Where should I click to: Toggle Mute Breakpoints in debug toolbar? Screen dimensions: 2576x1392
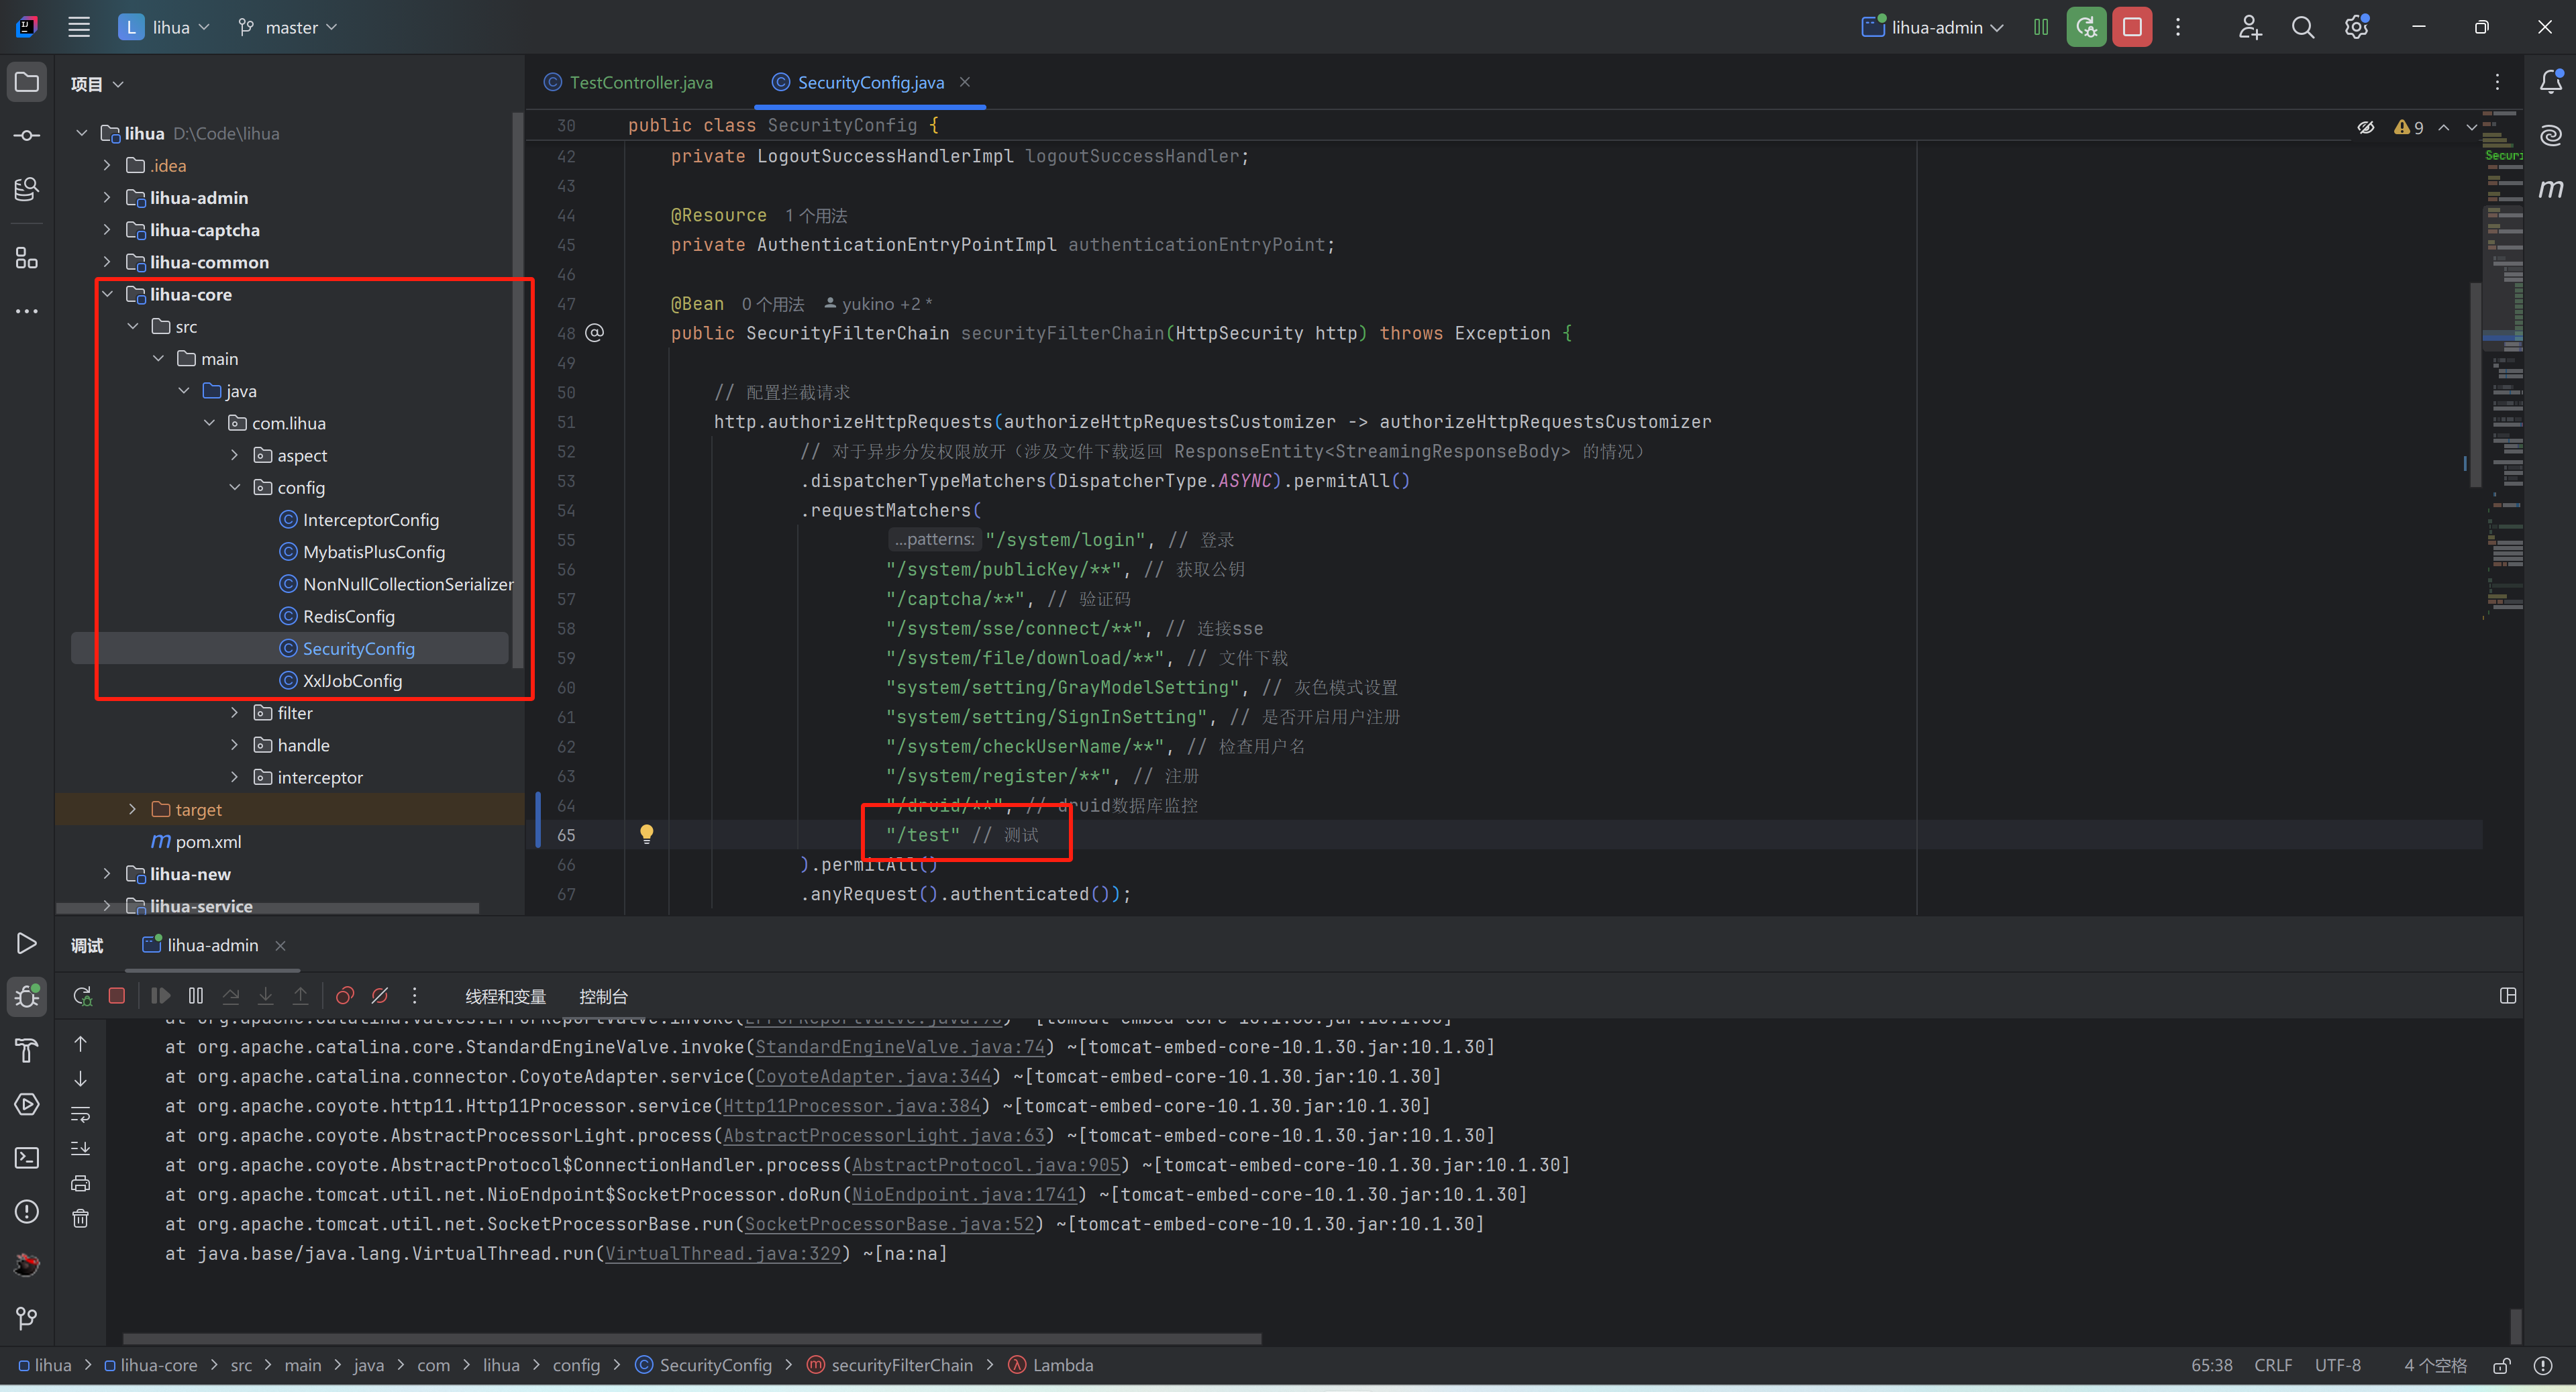point(380,996)
